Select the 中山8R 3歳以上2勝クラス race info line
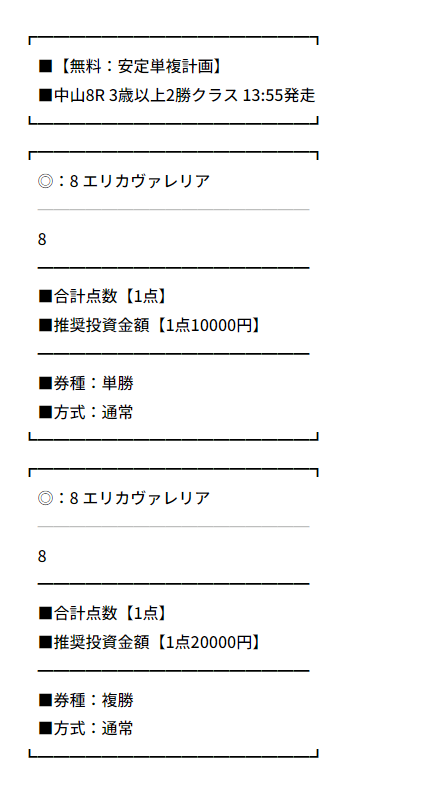This screenshot has height=791, width=431. 177,95
